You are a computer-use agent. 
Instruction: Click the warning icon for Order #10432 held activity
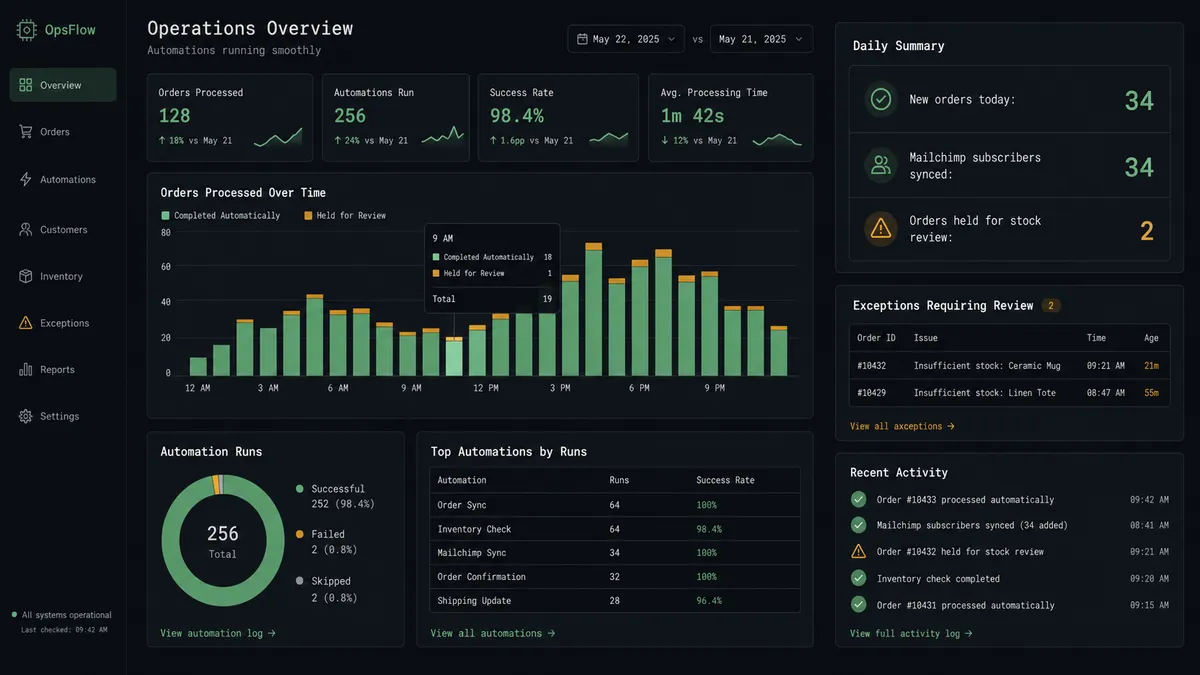click(x=858, y=551)
